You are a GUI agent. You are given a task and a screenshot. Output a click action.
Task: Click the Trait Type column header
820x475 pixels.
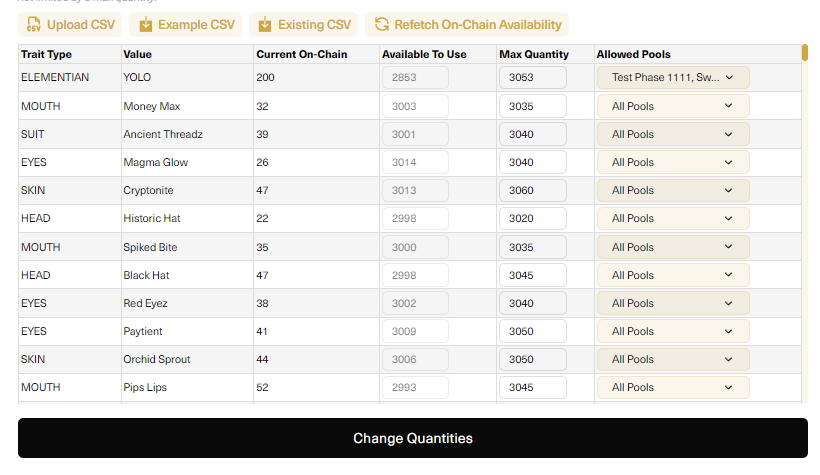(x=47, y=54)
